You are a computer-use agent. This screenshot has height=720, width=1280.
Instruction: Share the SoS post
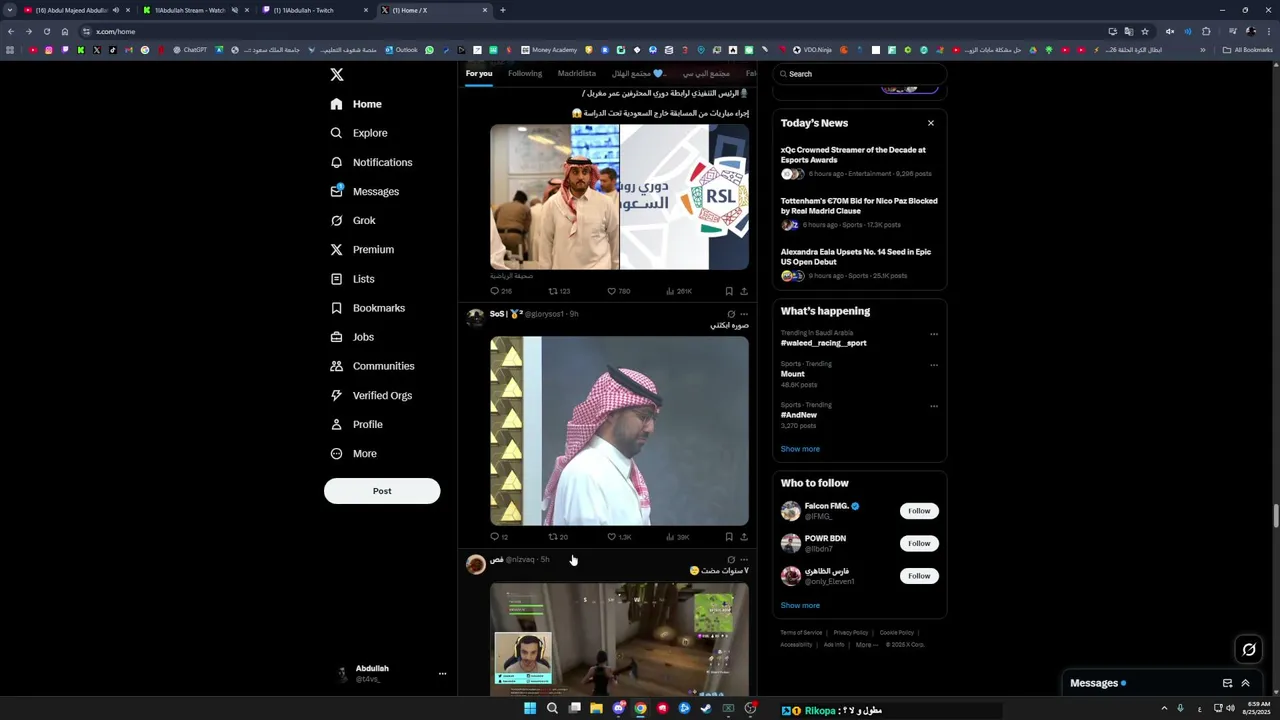point(744,537)
